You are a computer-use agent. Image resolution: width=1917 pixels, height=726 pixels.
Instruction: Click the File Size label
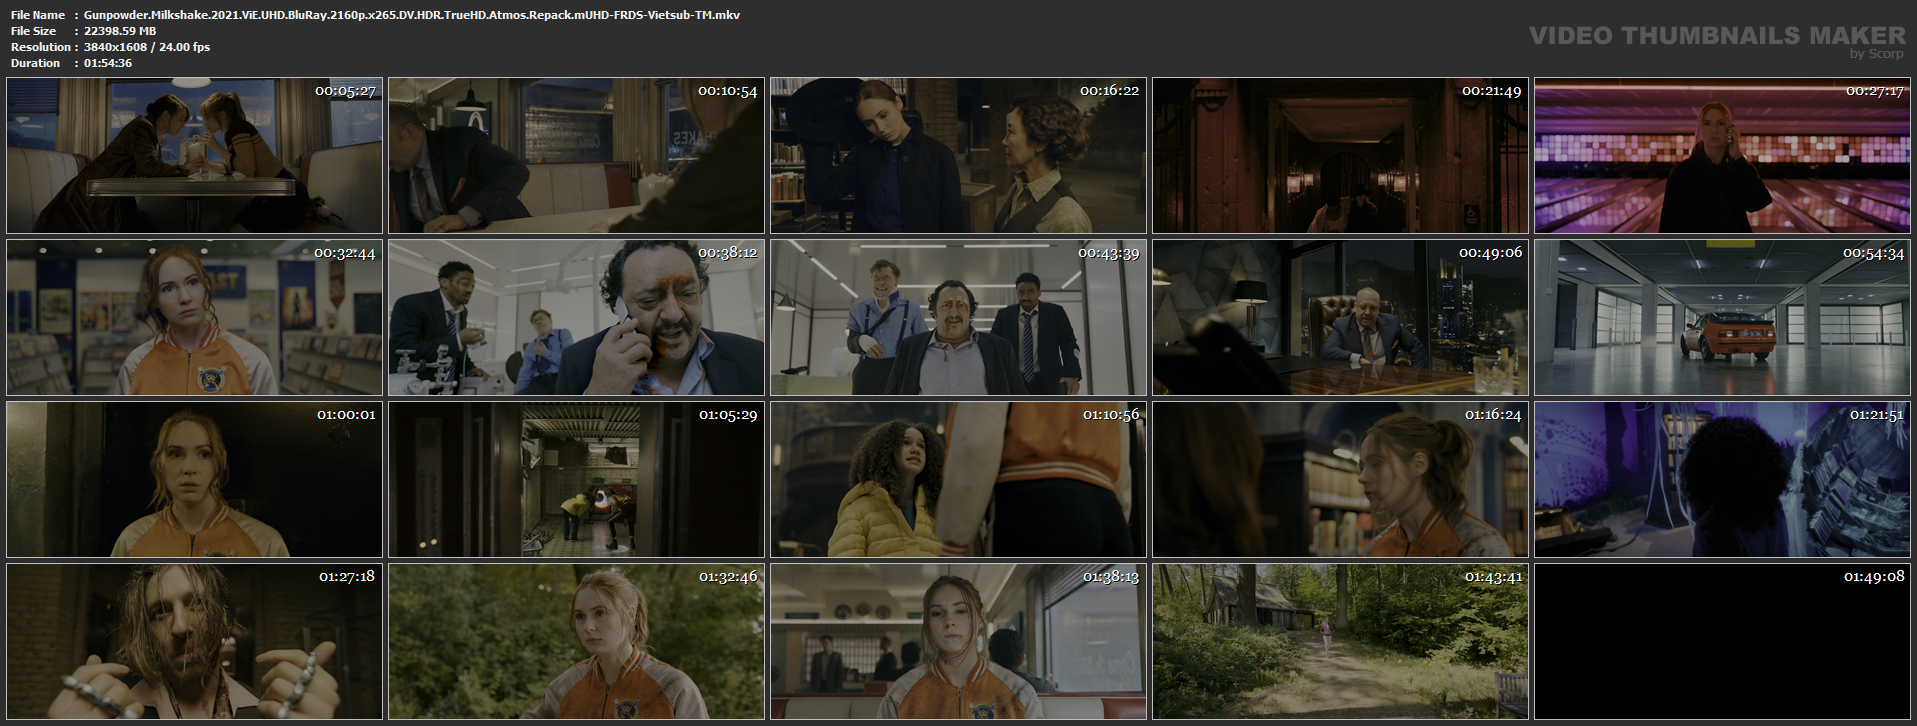[x=34, y=31]
